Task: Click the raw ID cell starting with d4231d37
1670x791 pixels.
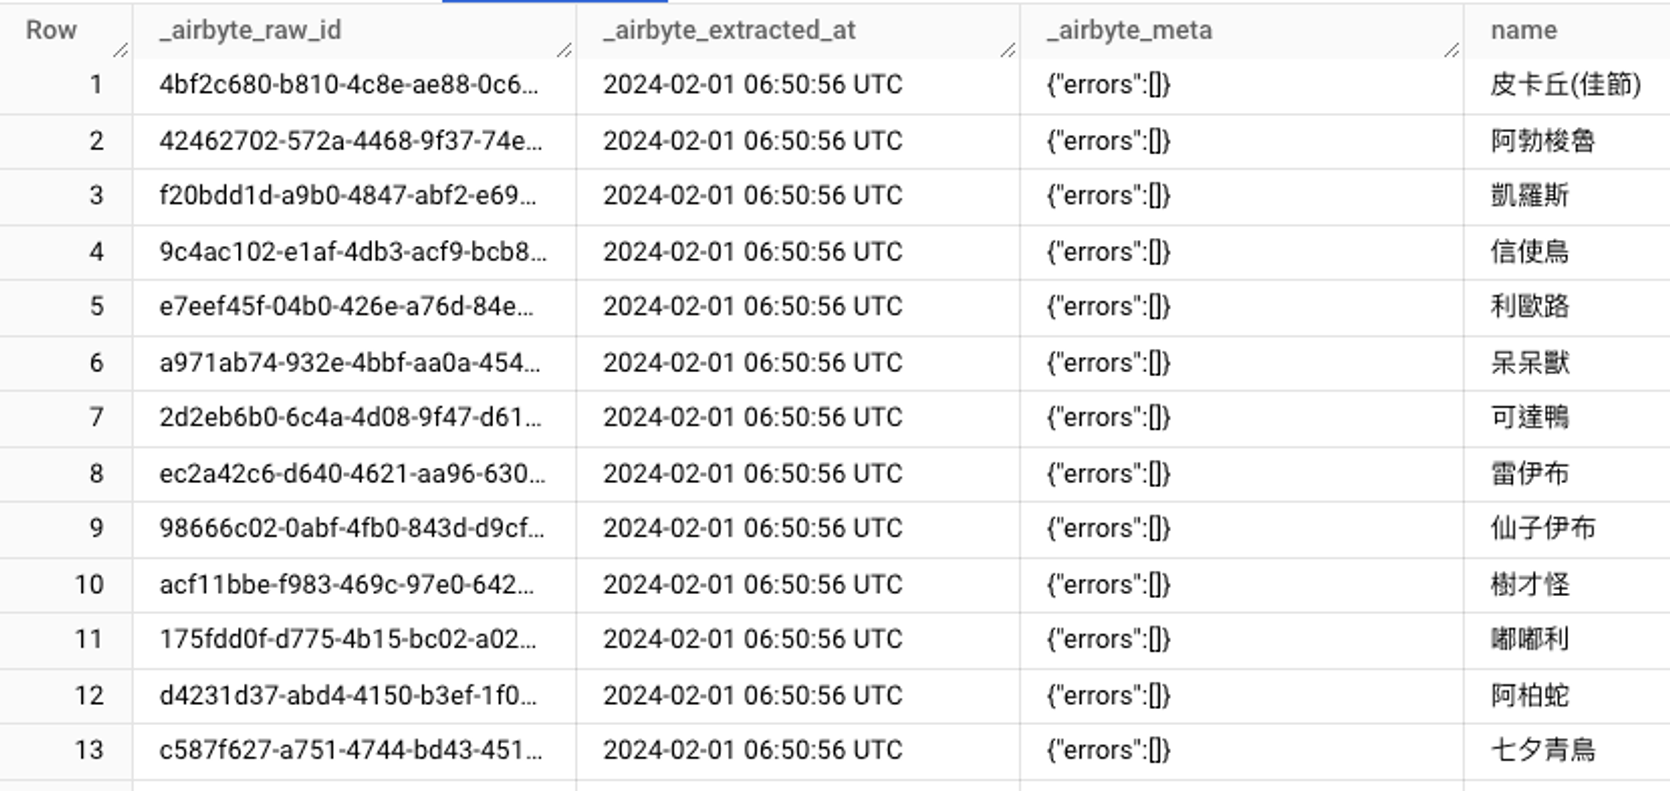Action: click(348, 695)
